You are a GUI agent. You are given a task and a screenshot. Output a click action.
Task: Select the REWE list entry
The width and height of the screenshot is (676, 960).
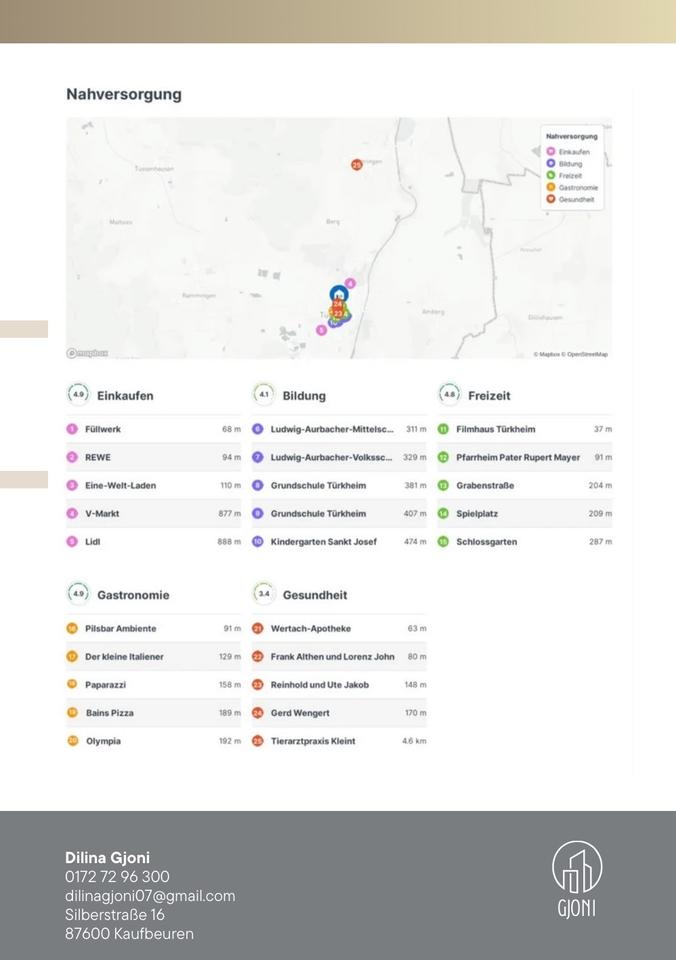coord(98,457)
